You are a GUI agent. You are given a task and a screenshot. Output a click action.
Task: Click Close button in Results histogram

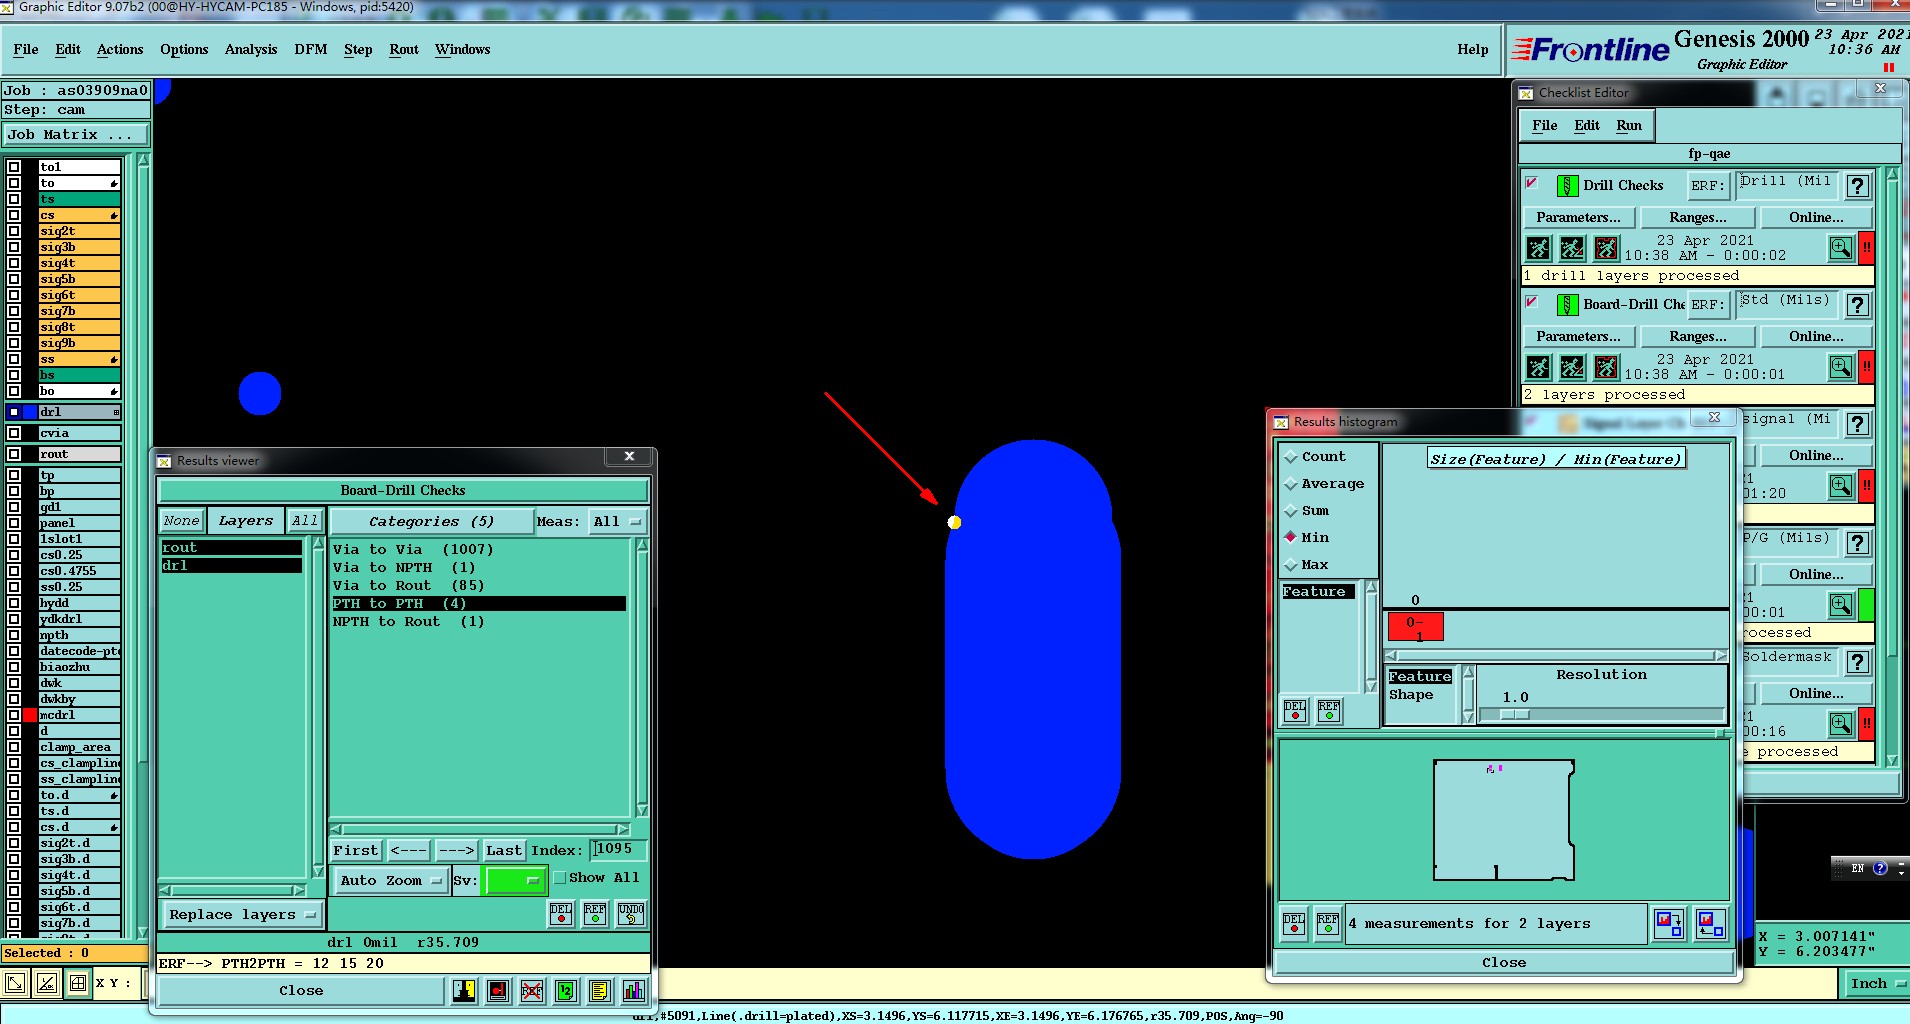coord(1504,962)
